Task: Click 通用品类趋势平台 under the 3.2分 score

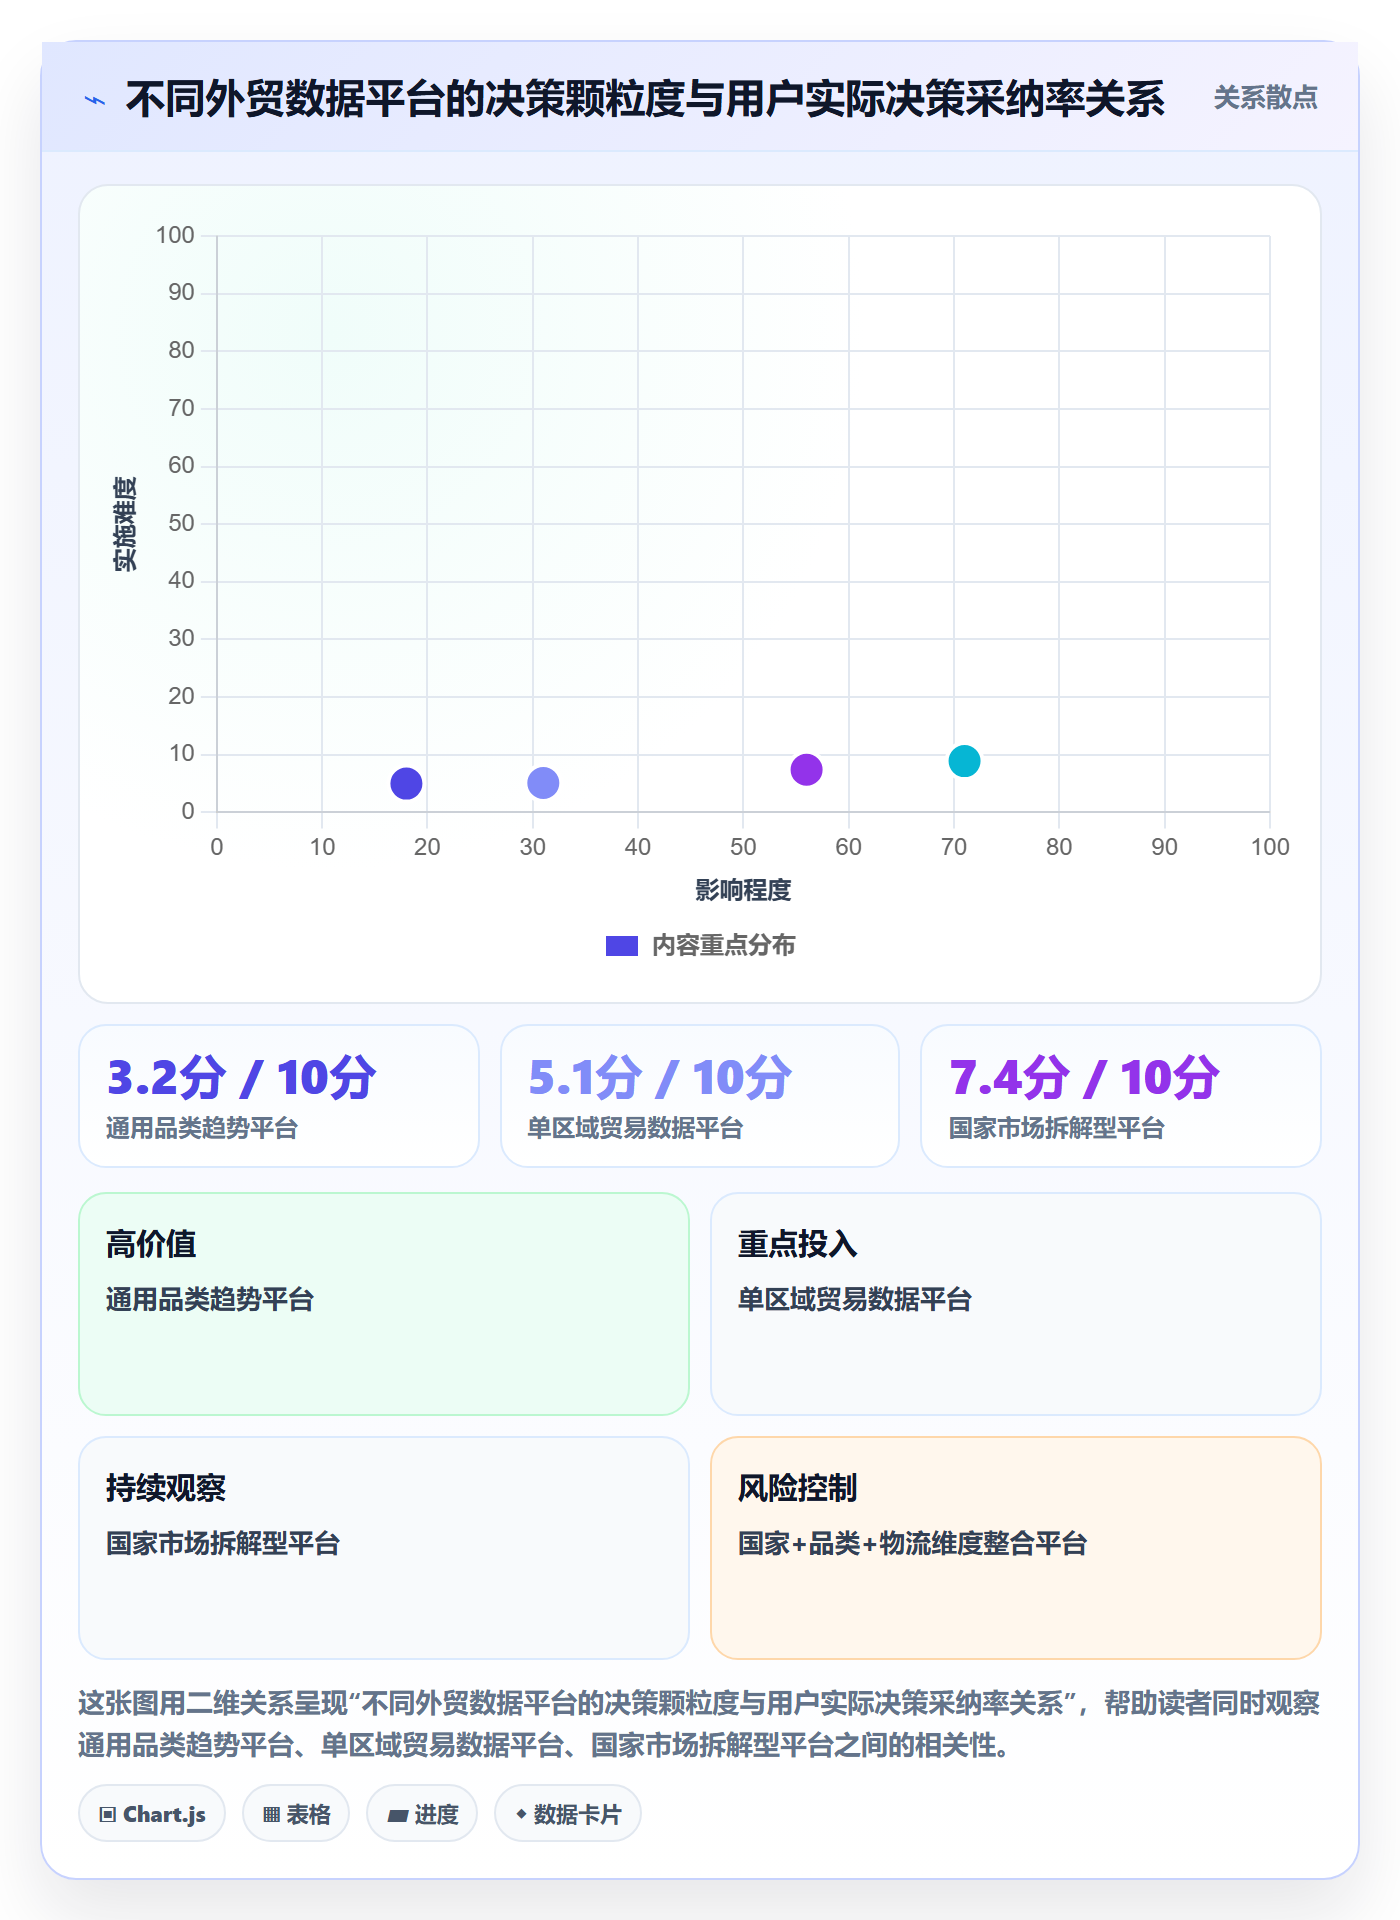Action: click(x=202, y=1129)
